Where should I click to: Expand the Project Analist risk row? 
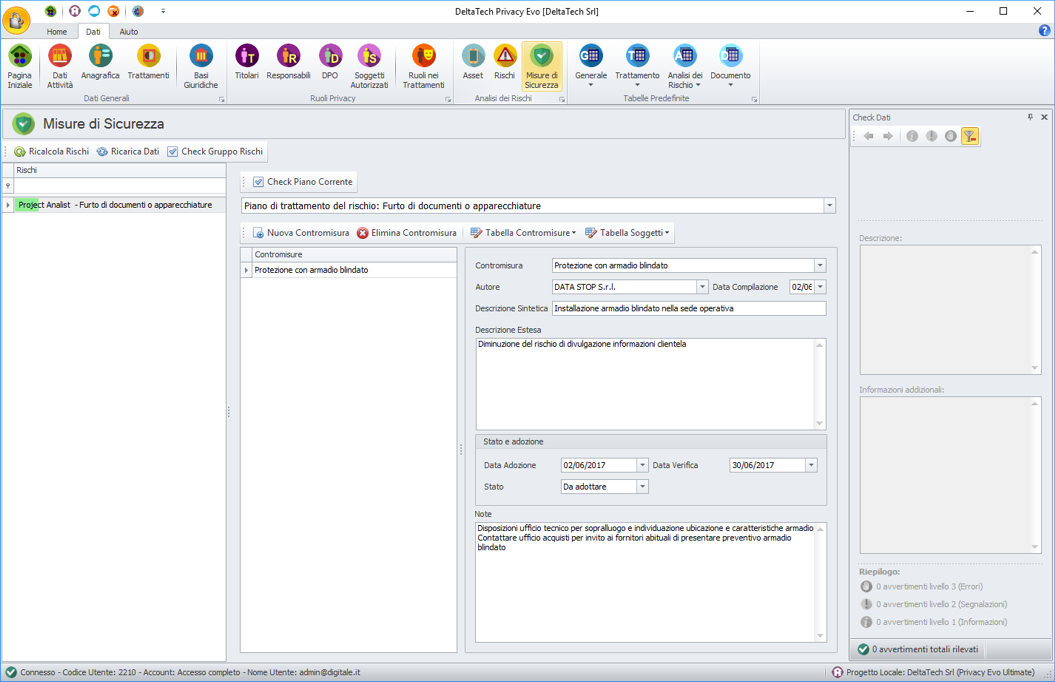tap(8, 205)
